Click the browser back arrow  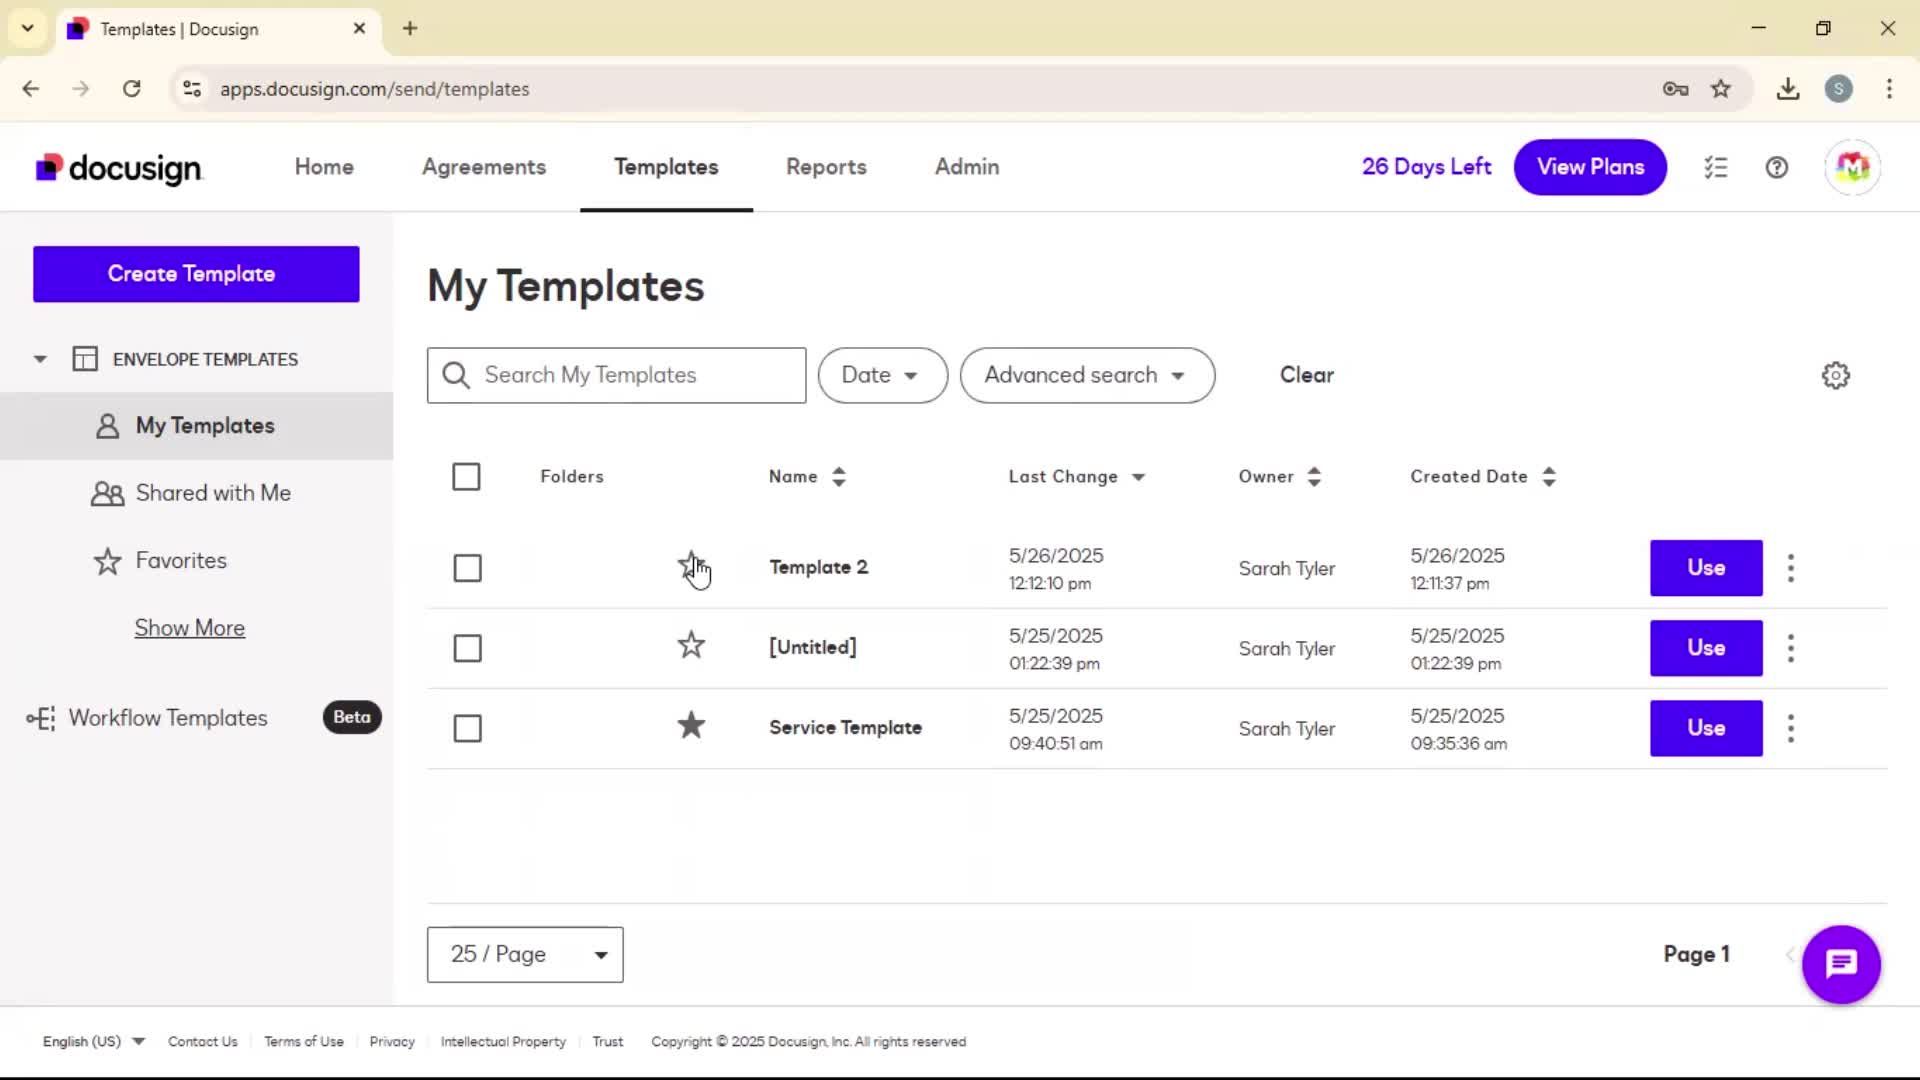[x=31, y=89]
